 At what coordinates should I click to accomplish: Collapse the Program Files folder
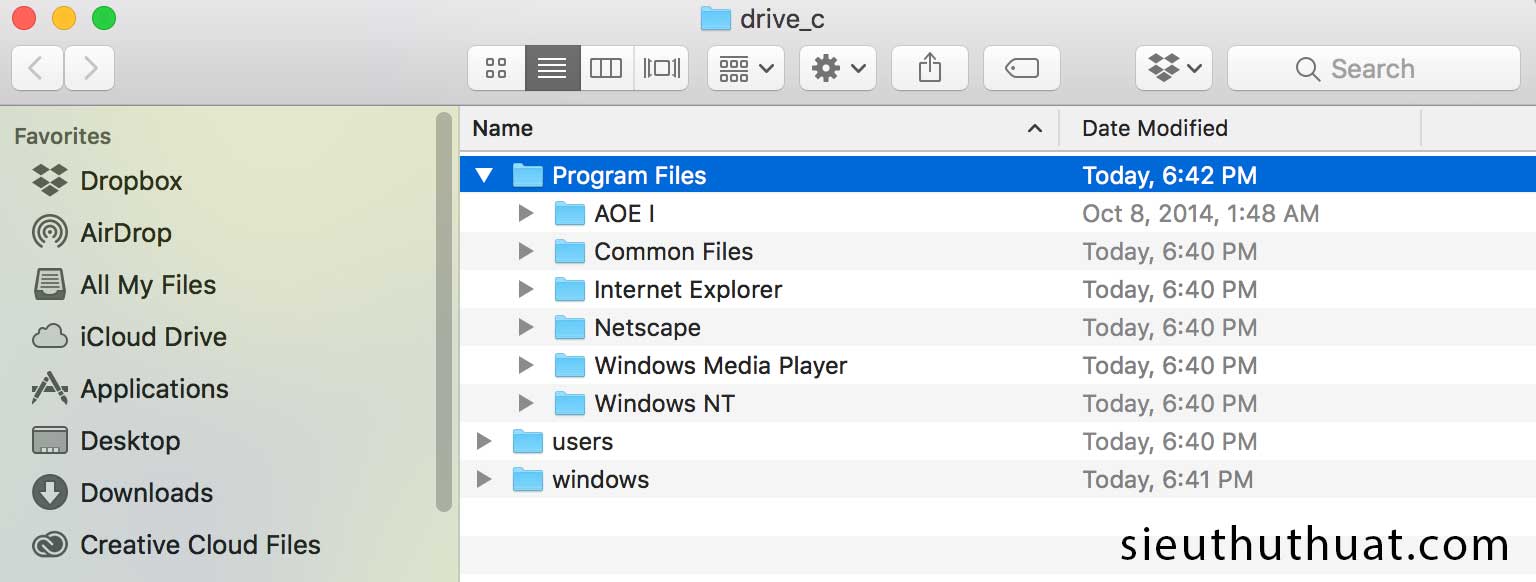click(x=485, y=176)
